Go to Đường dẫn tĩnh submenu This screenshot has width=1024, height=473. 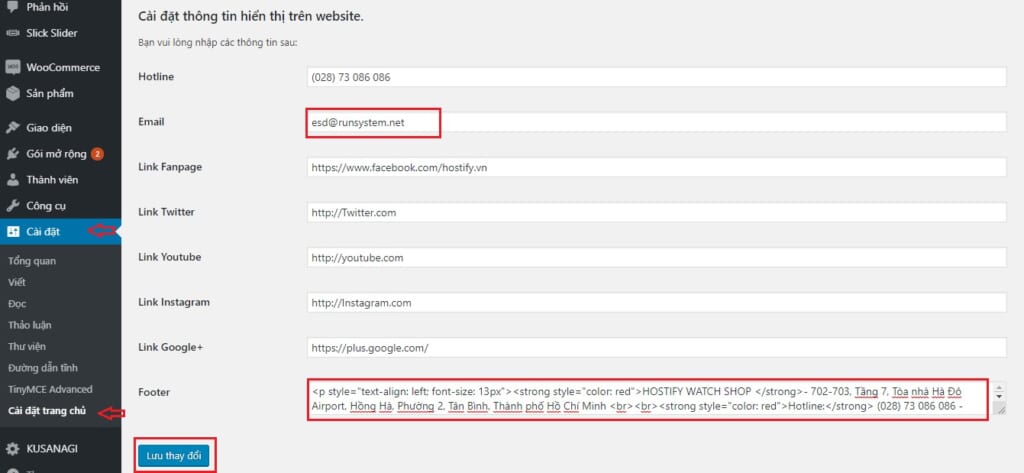42,368
